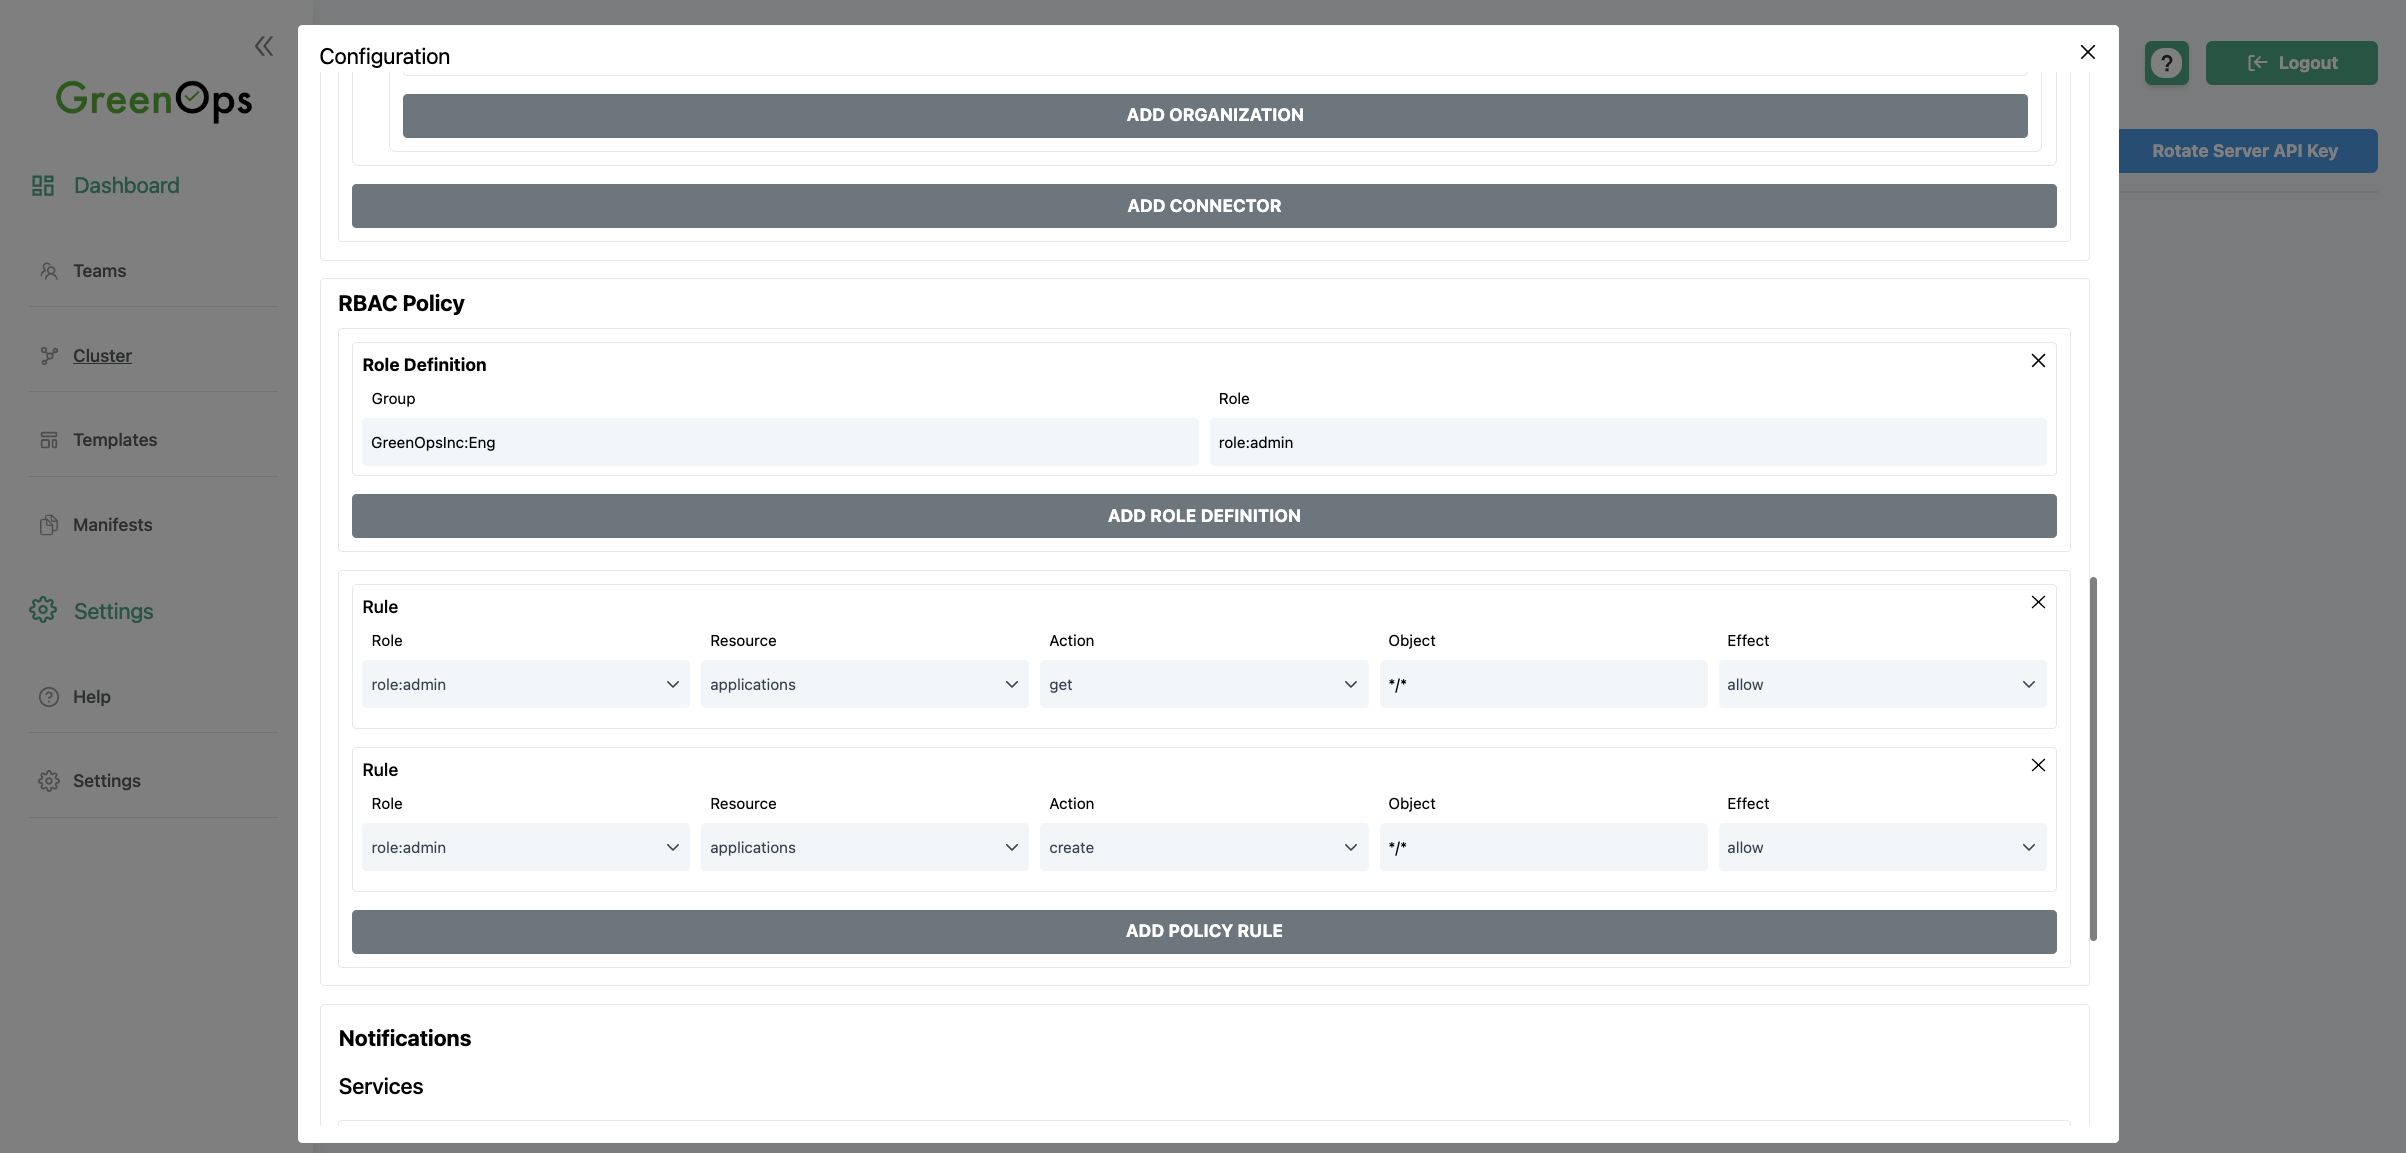The height and width of the screenshot is (1153, 2406).
Task: Edit the Group field GreenOpsInc:Eng
Action: pos(780,442)
